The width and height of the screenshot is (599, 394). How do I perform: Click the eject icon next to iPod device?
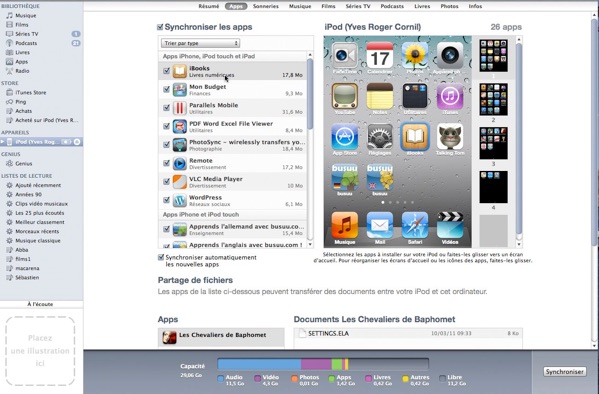(x=77, y=142)
